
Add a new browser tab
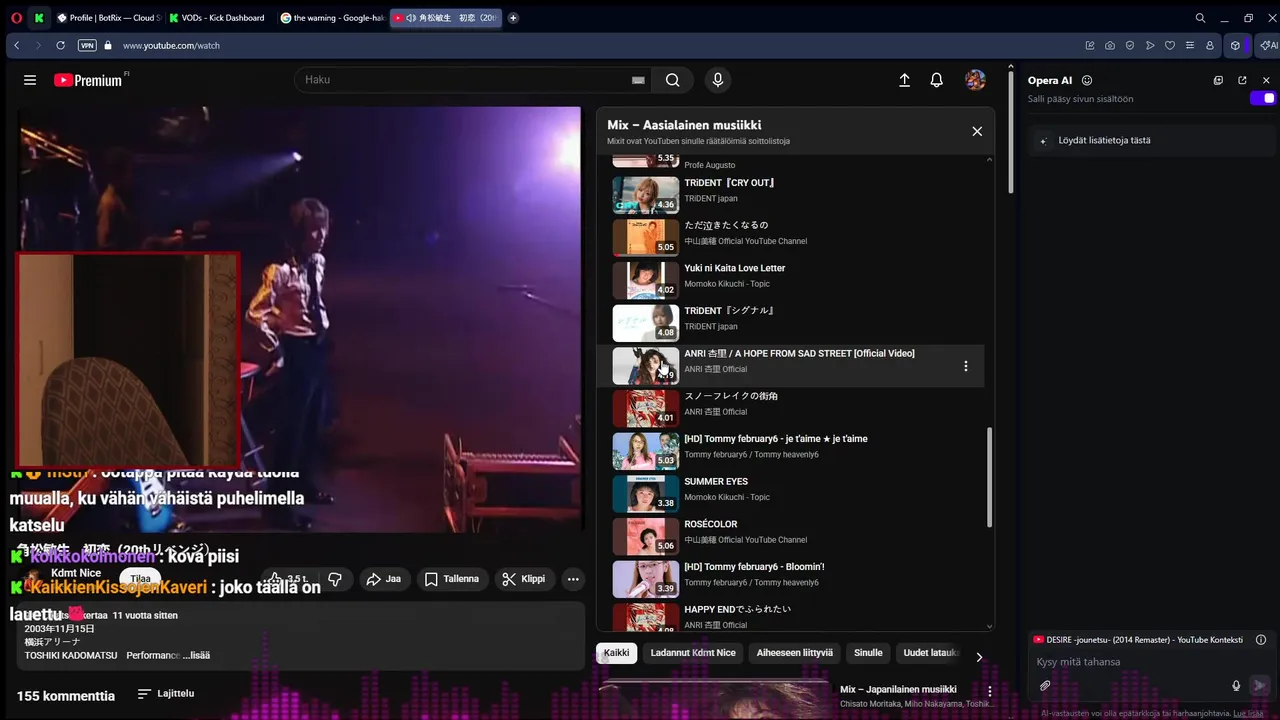pos(513,18)
